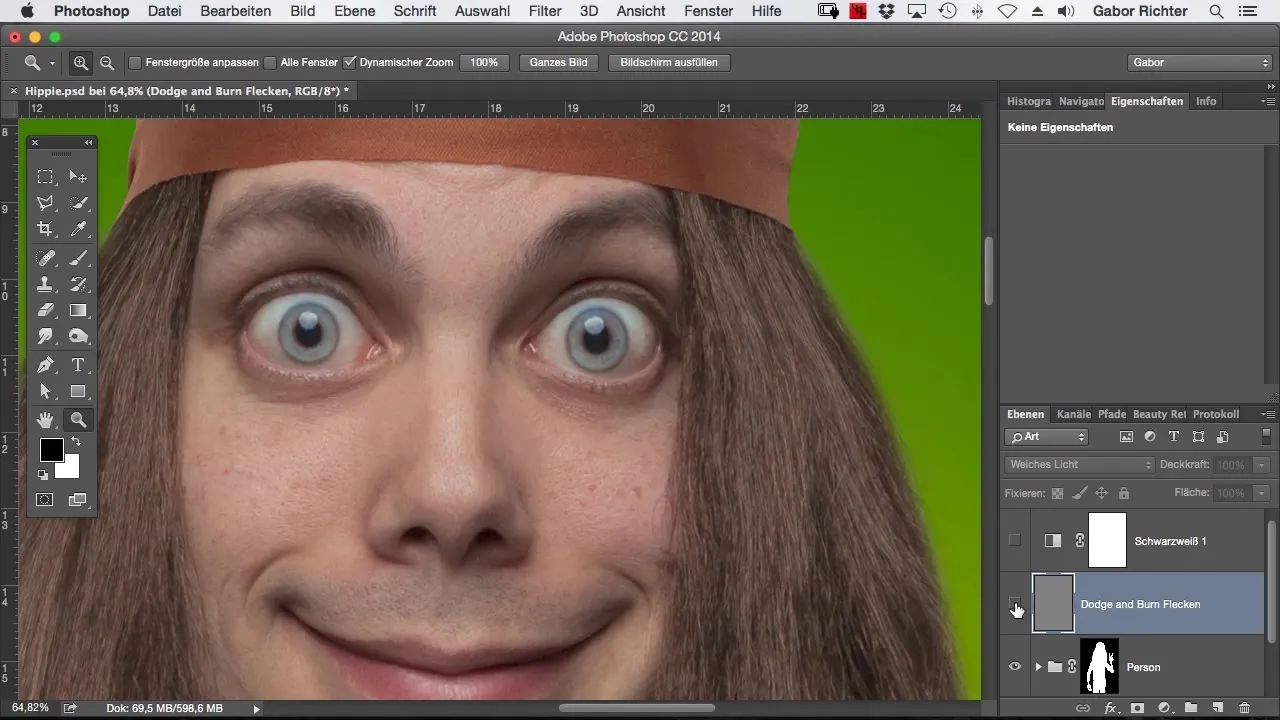Show the Dodge and Burn Flecken layer
Screen dimensions: 1280x720
tap(1015, 604)
